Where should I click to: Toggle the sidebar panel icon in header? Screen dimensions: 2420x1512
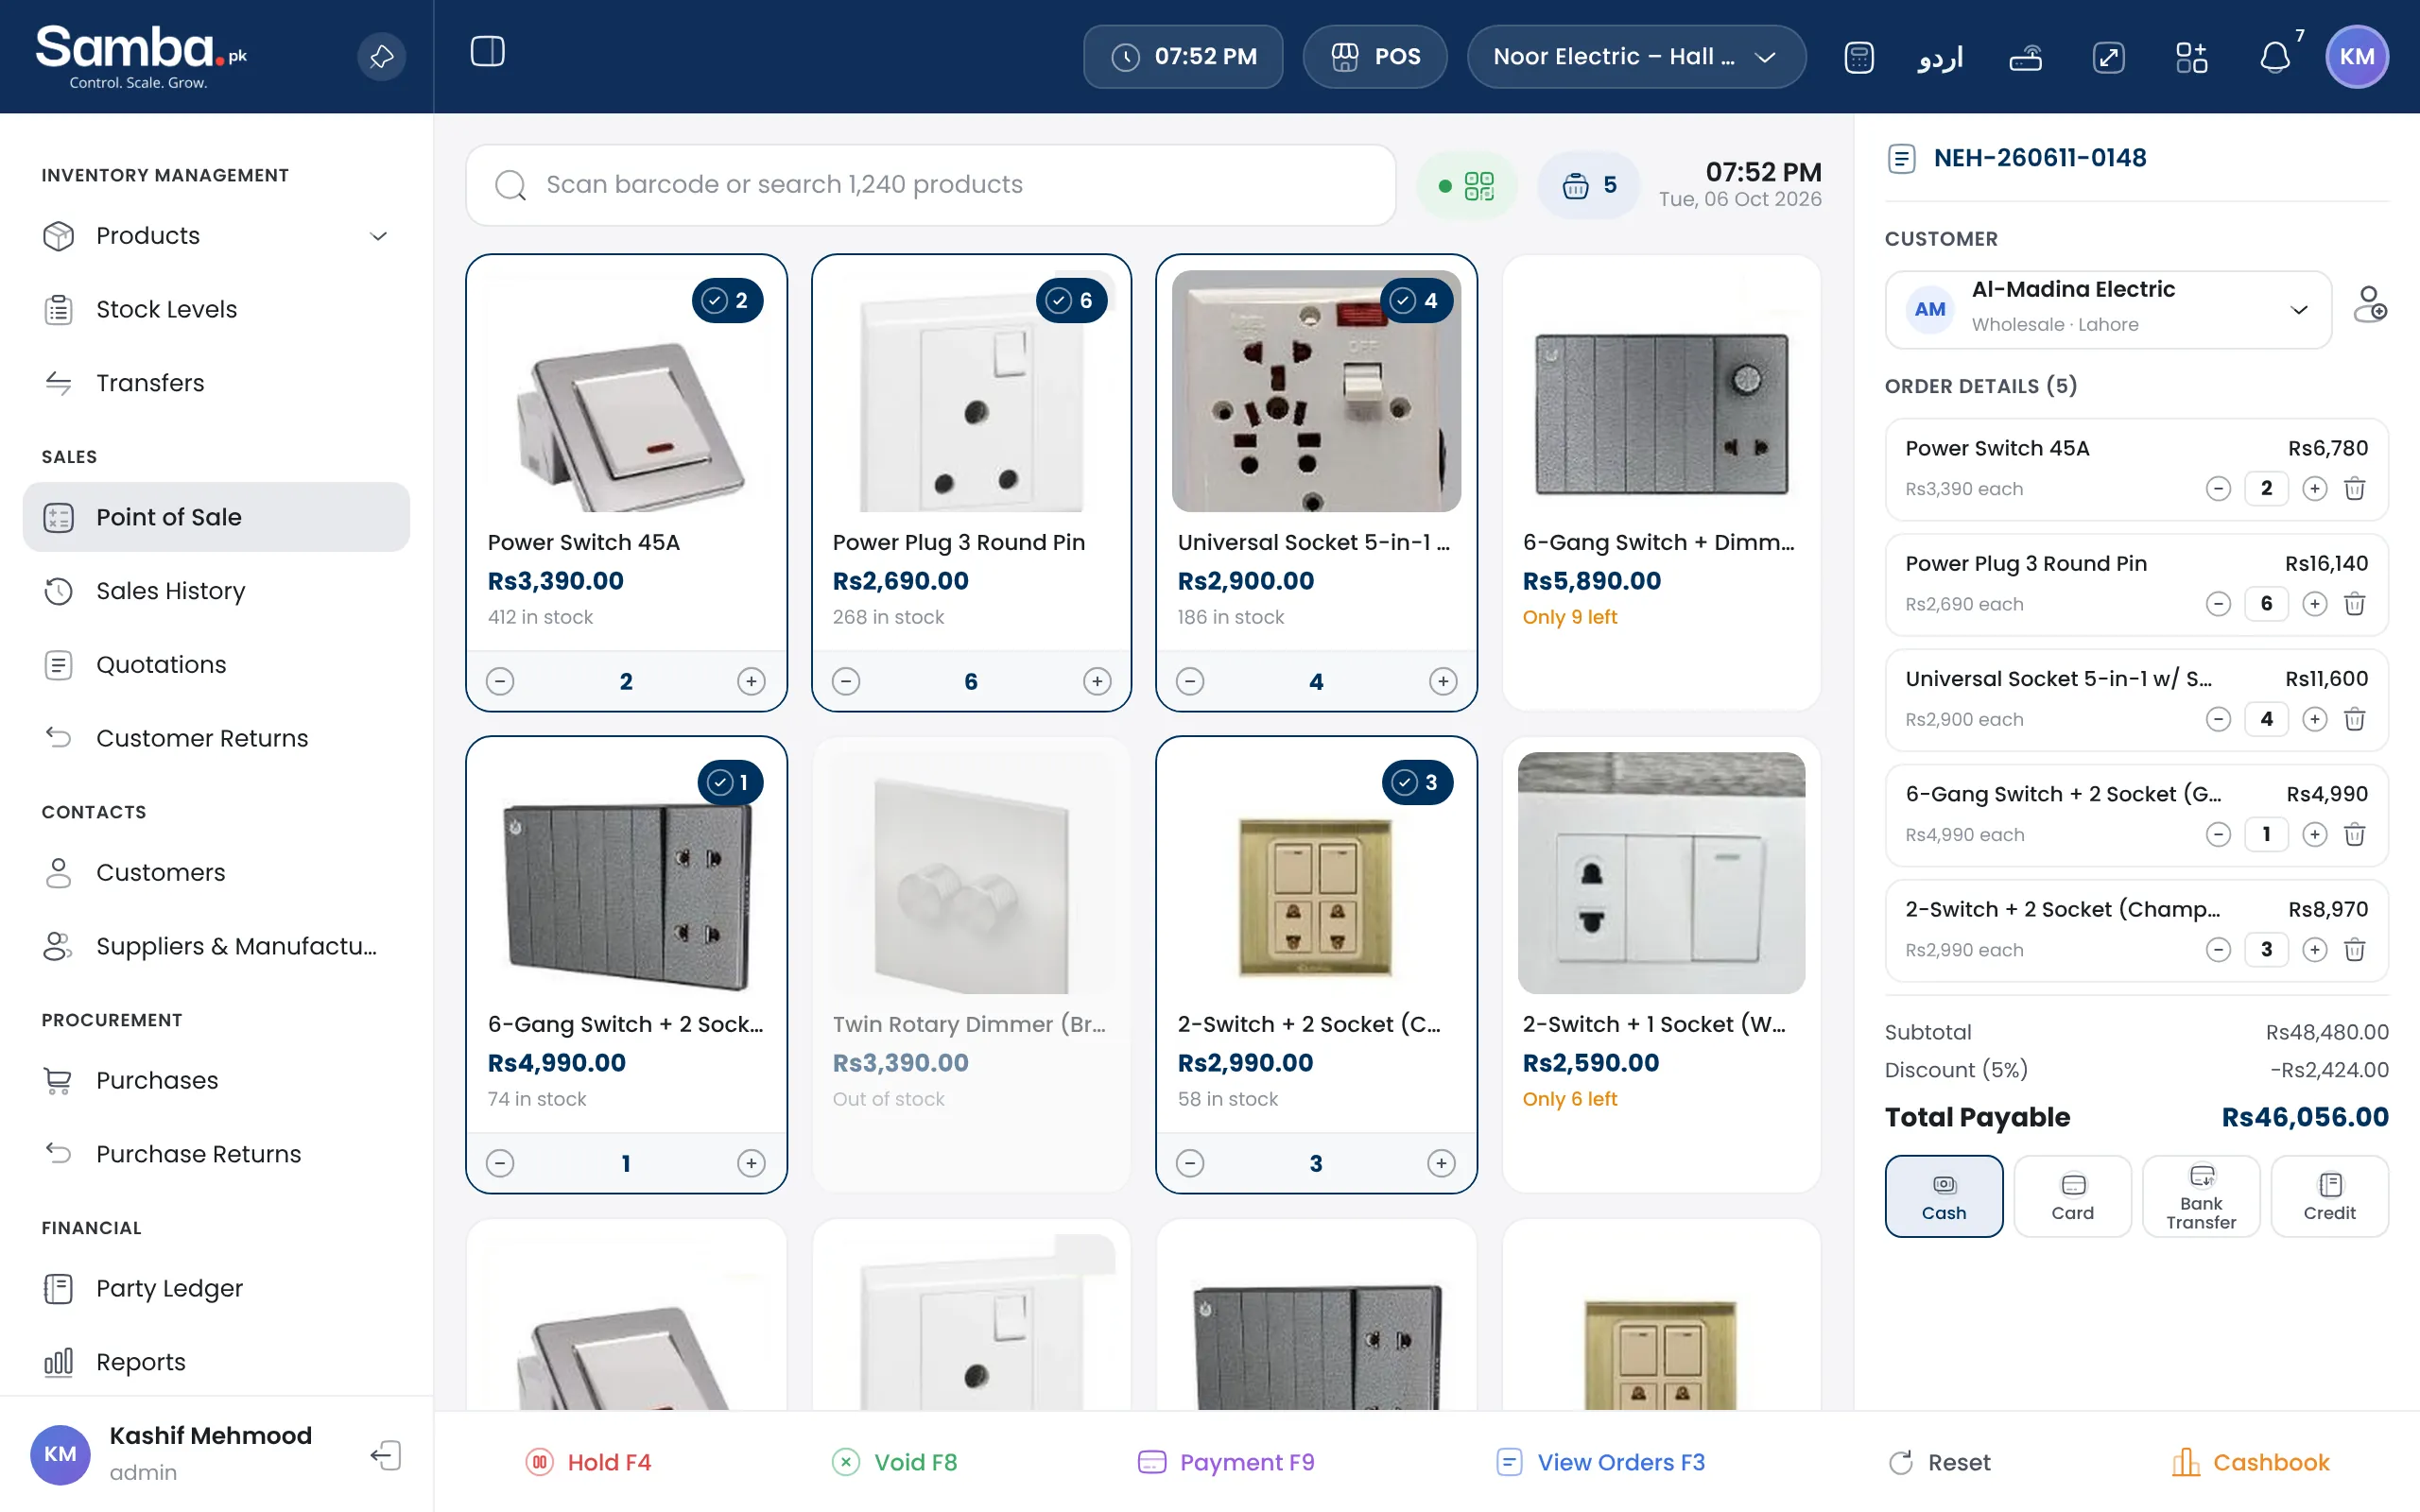tap(487, 52)
